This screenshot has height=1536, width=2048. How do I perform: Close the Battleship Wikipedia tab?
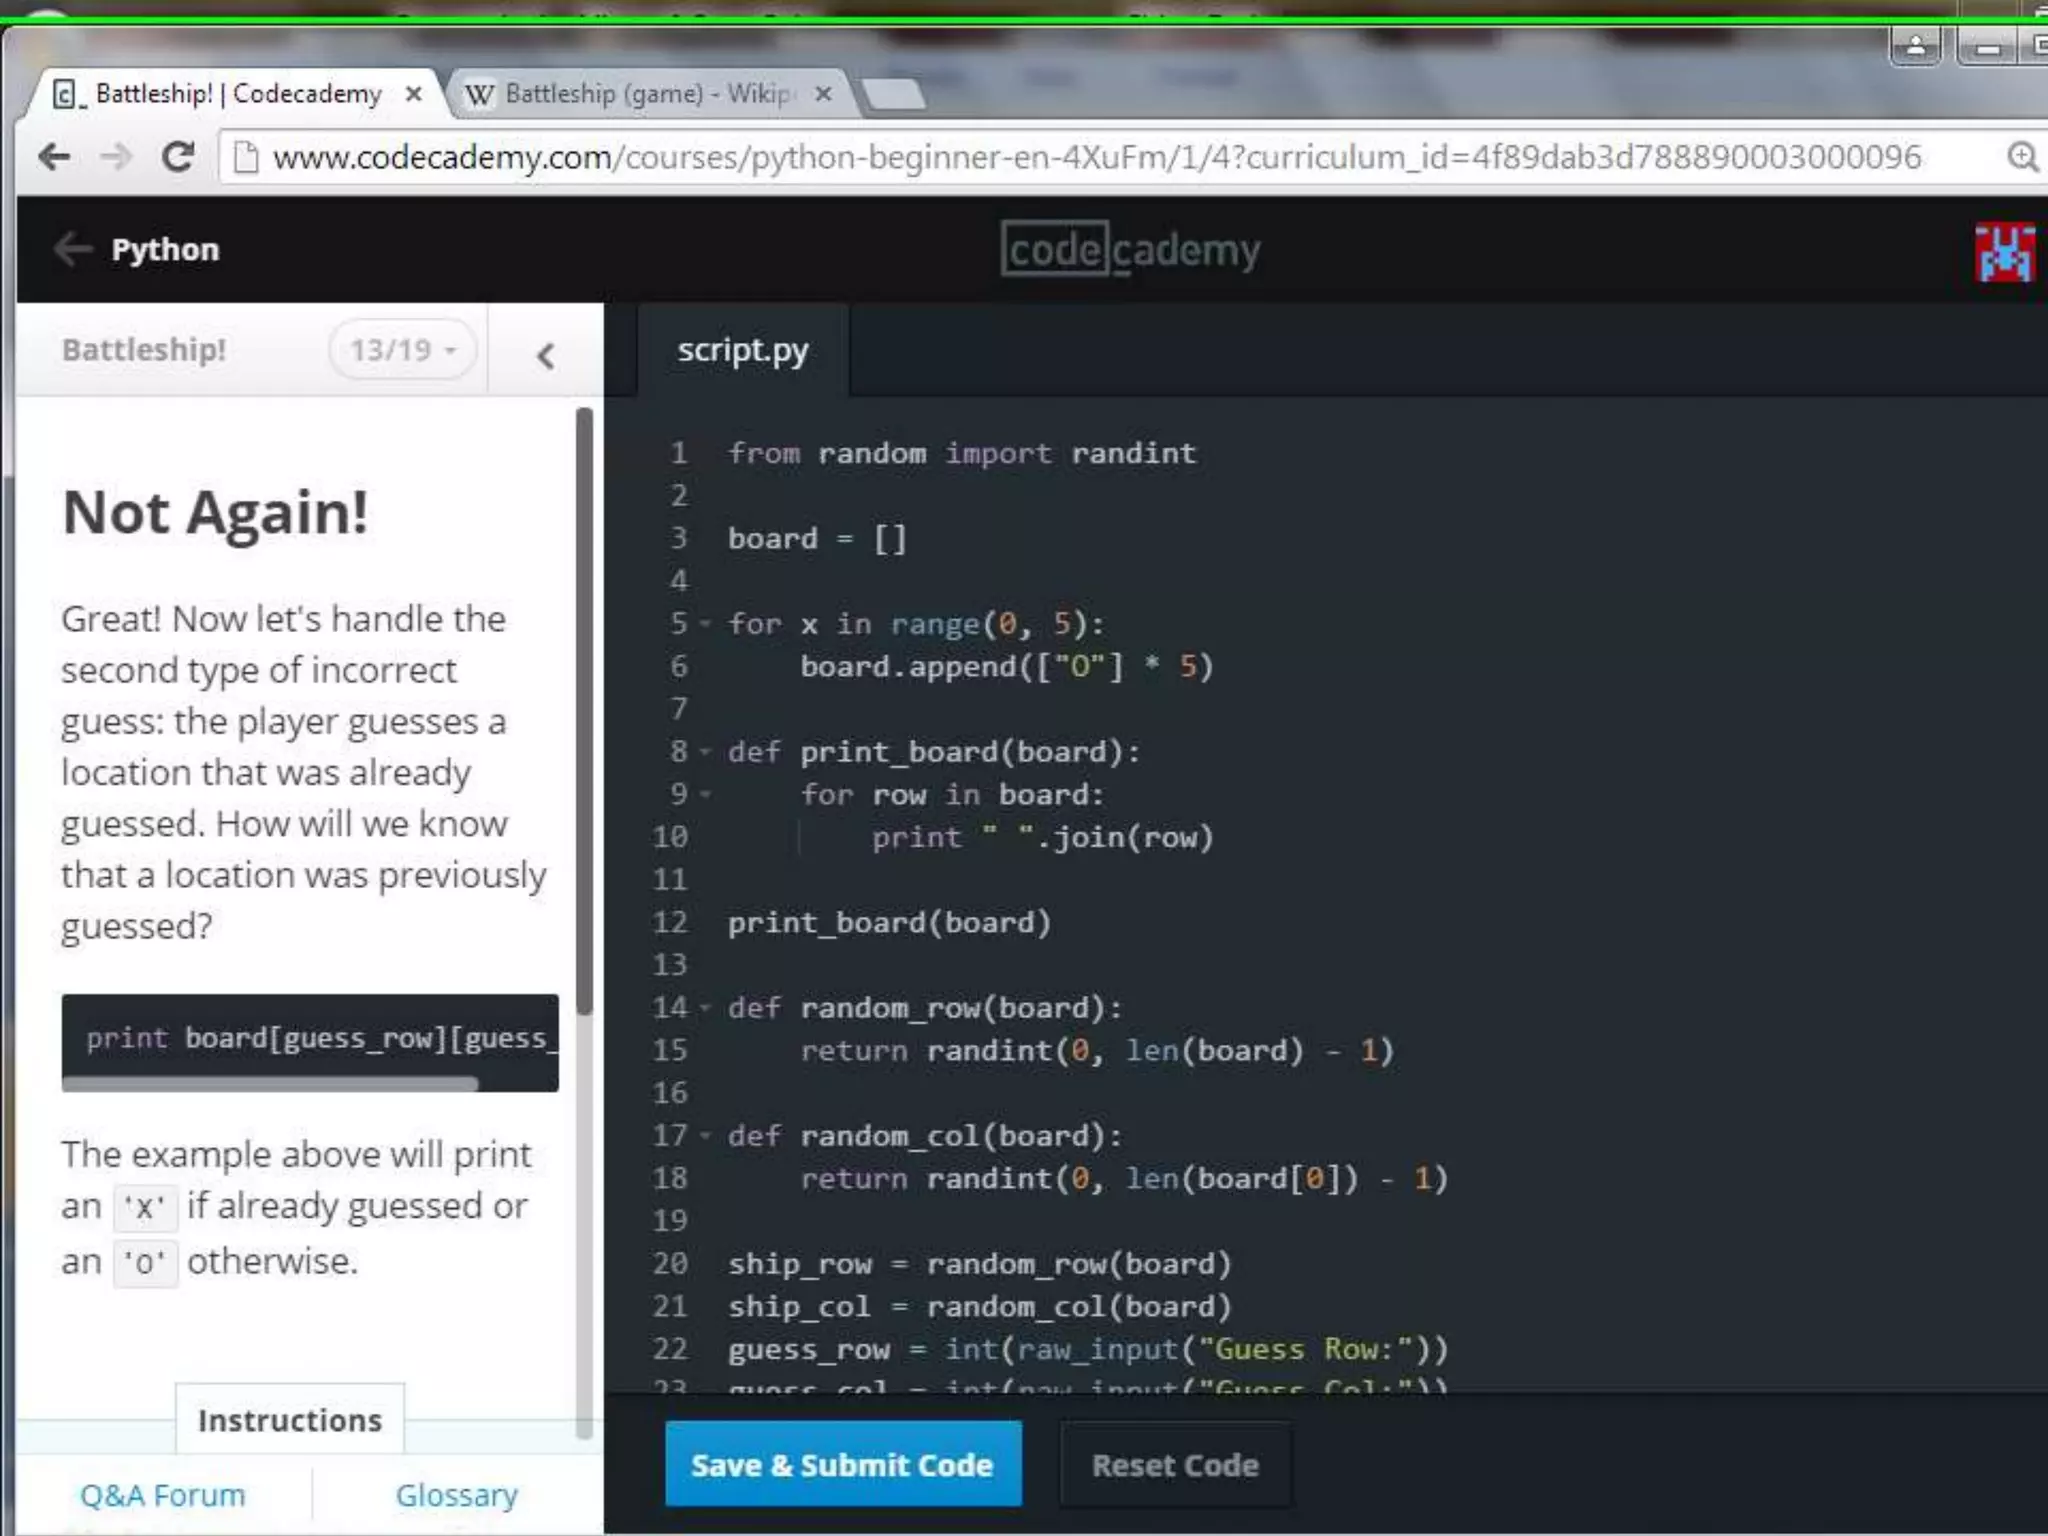[x=823, y=94]
